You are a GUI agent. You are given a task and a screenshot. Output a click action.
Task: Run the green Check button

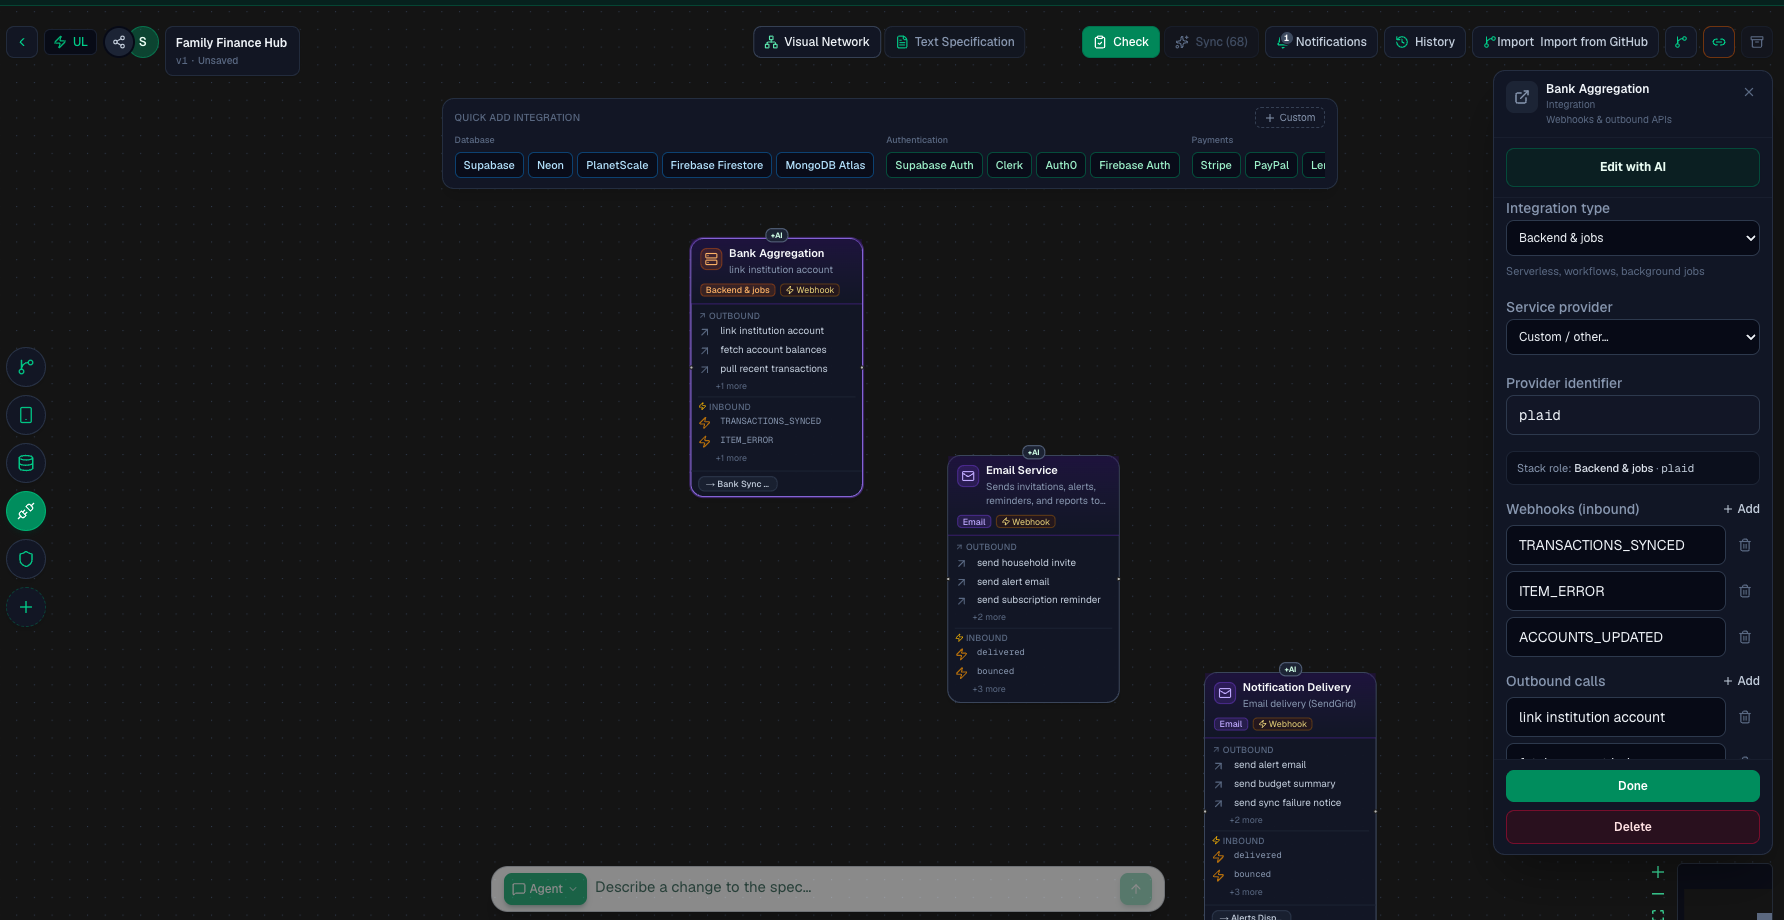1121,42
